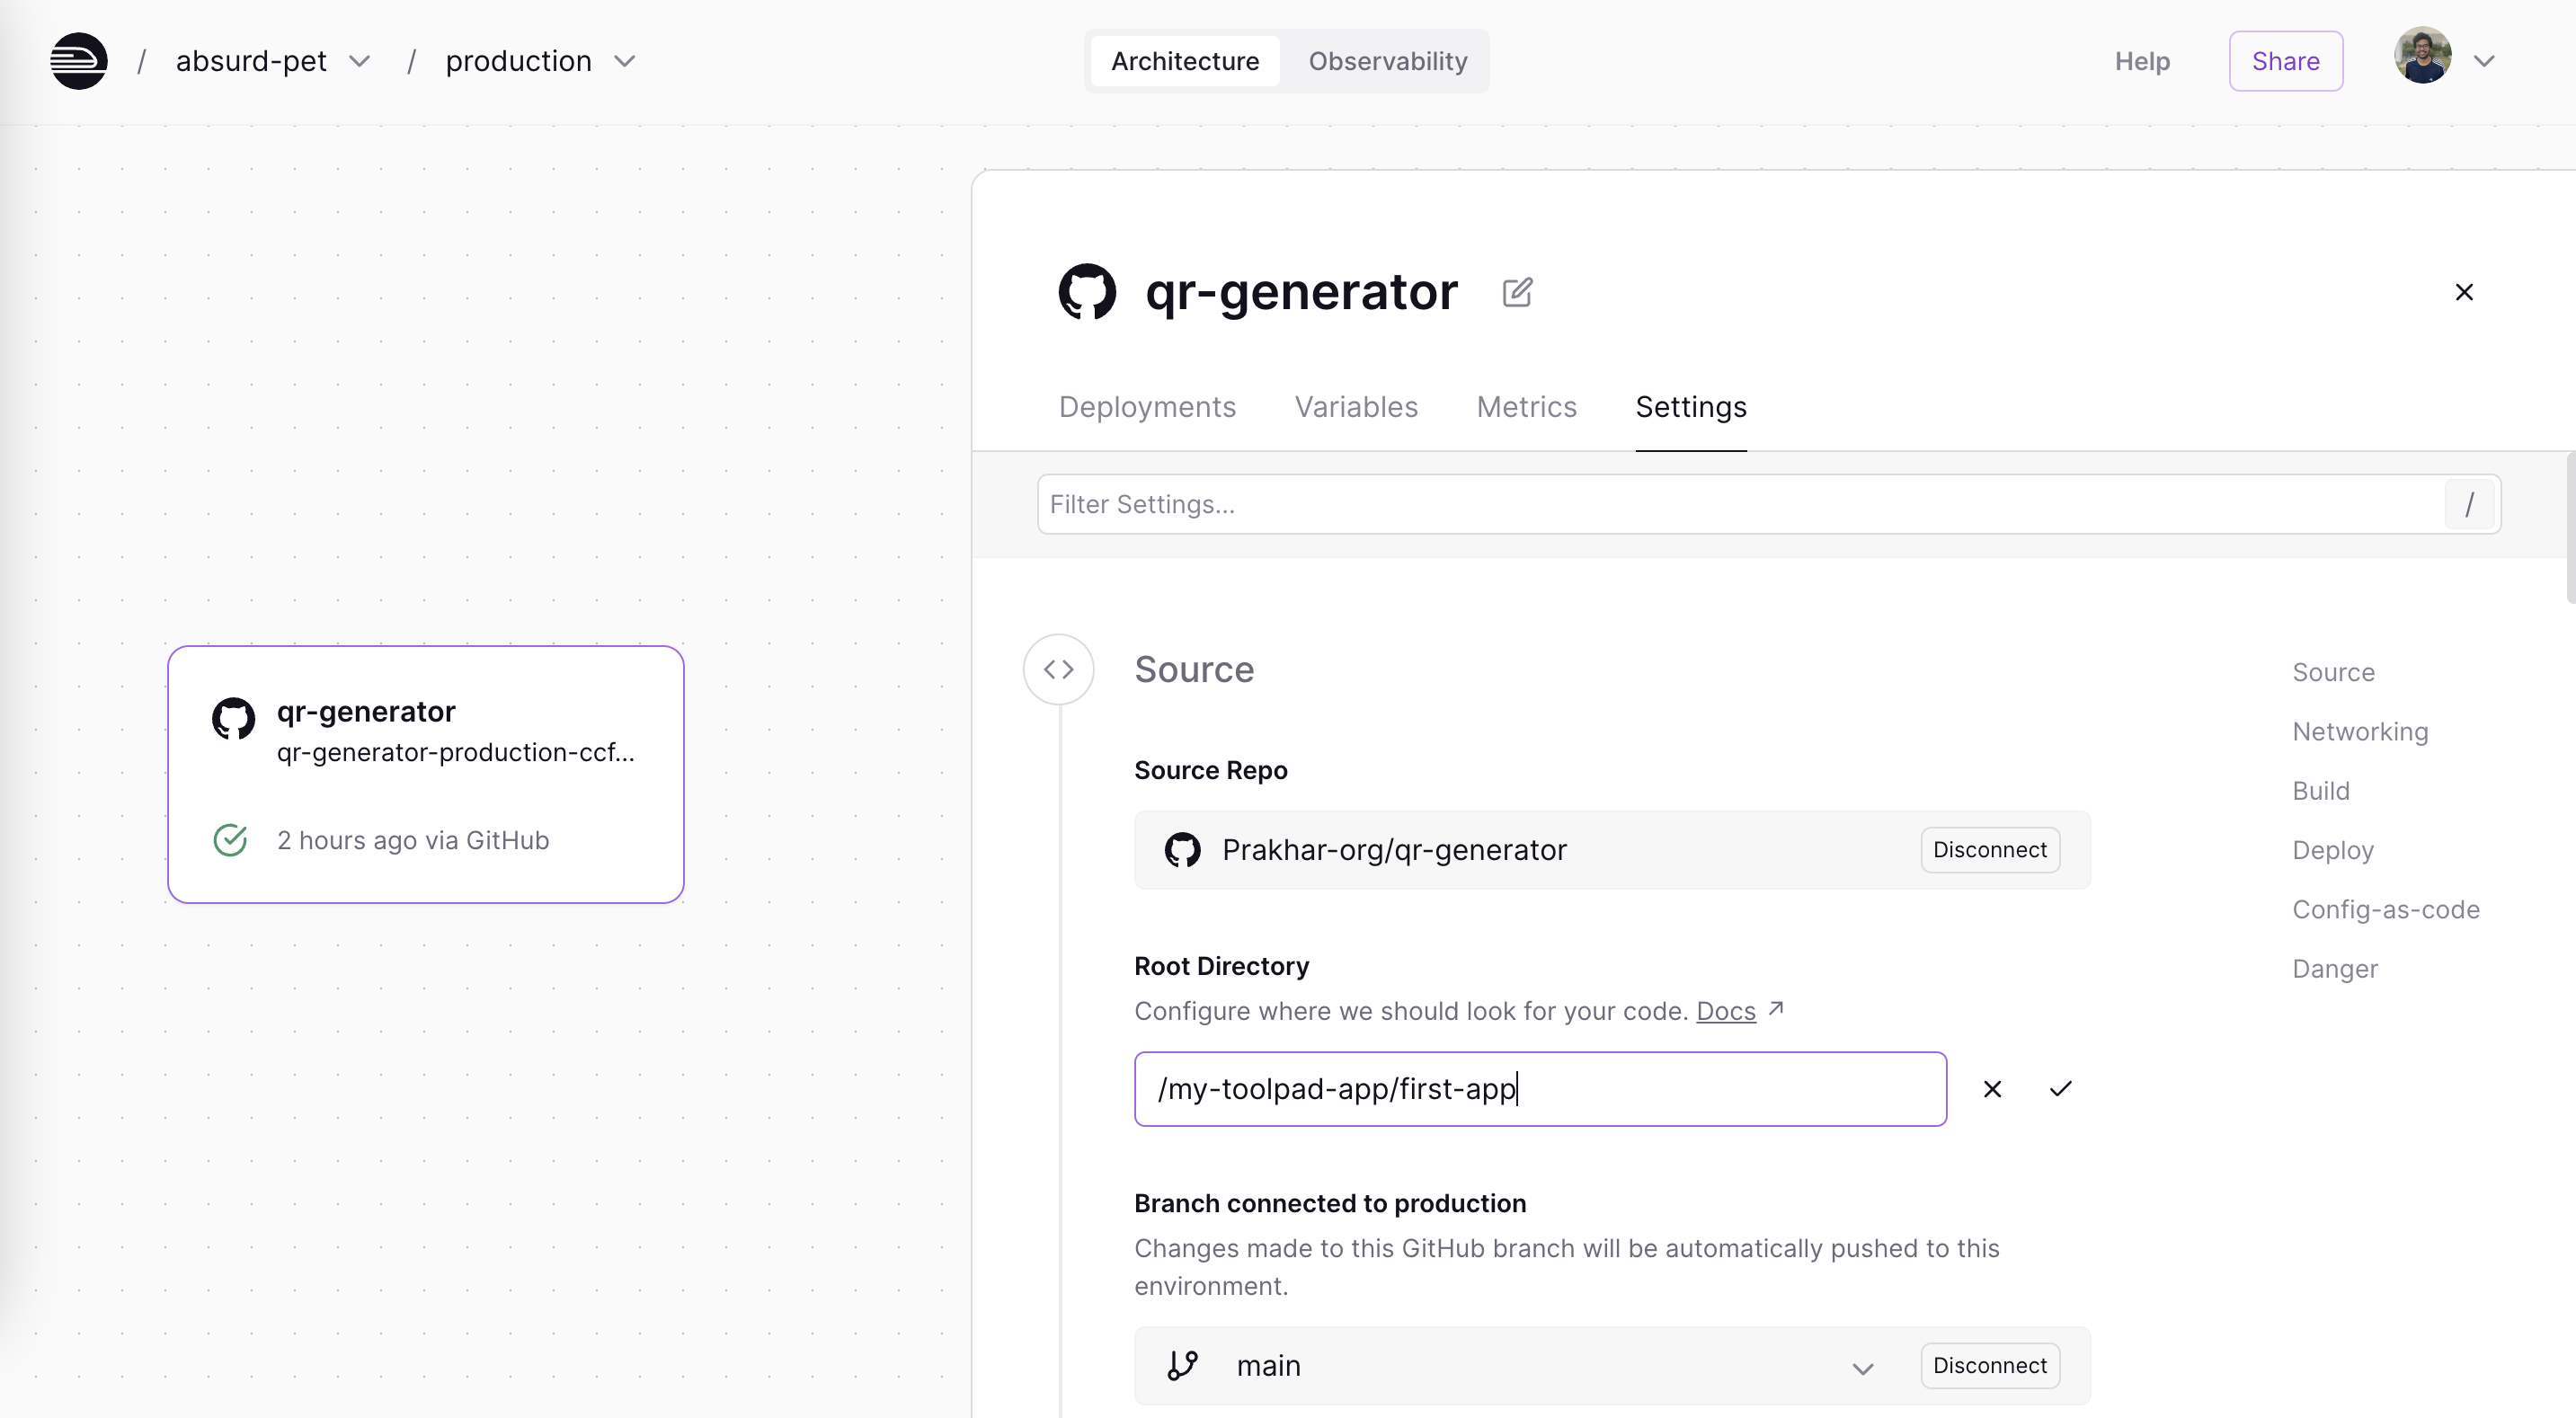Viewport: 2576px width, 1418px height.
Task: Click the Source section code brackets icon
Action: click(1058, 669)
